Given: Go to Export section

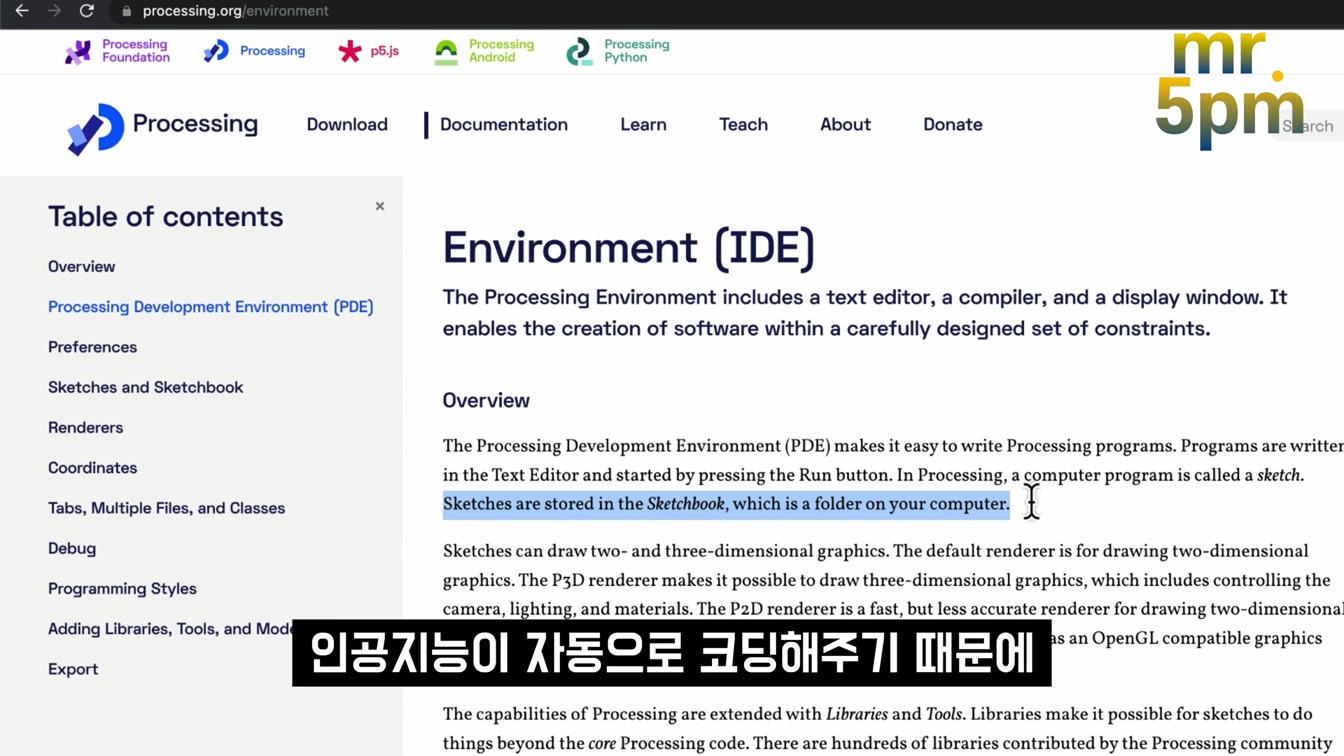Looking at the screenshot, I should 73,669.
